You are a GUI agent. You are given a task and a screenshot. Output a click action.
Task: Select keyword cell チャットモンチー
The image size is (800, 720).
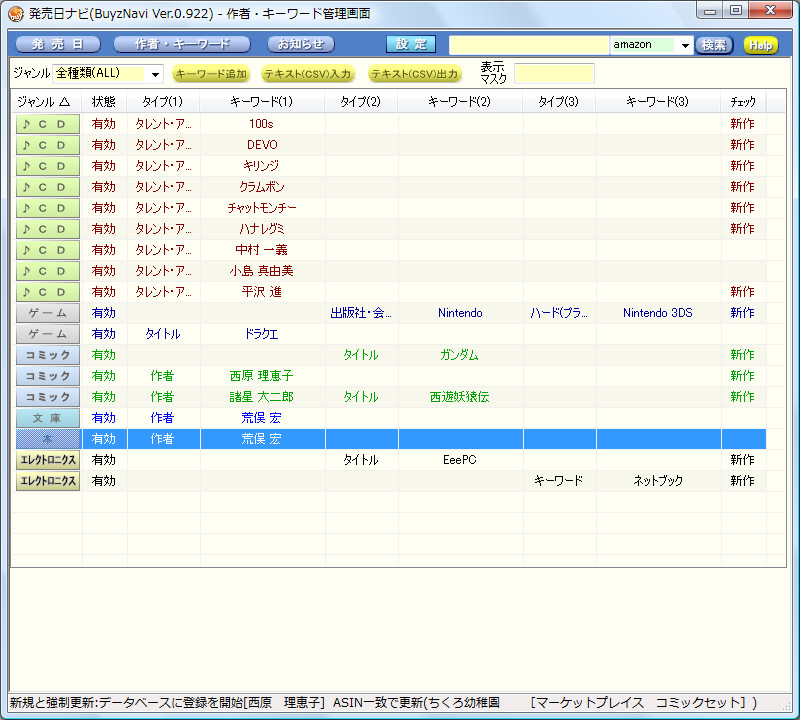click(x=262, y=208)
